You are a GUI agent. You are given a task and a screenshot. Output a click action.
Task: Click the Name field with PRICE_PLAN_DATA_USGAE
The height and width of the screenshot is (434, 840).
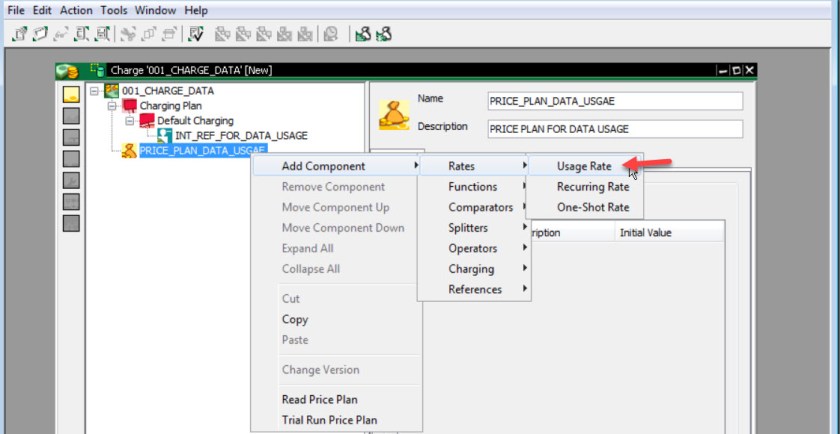615,101
